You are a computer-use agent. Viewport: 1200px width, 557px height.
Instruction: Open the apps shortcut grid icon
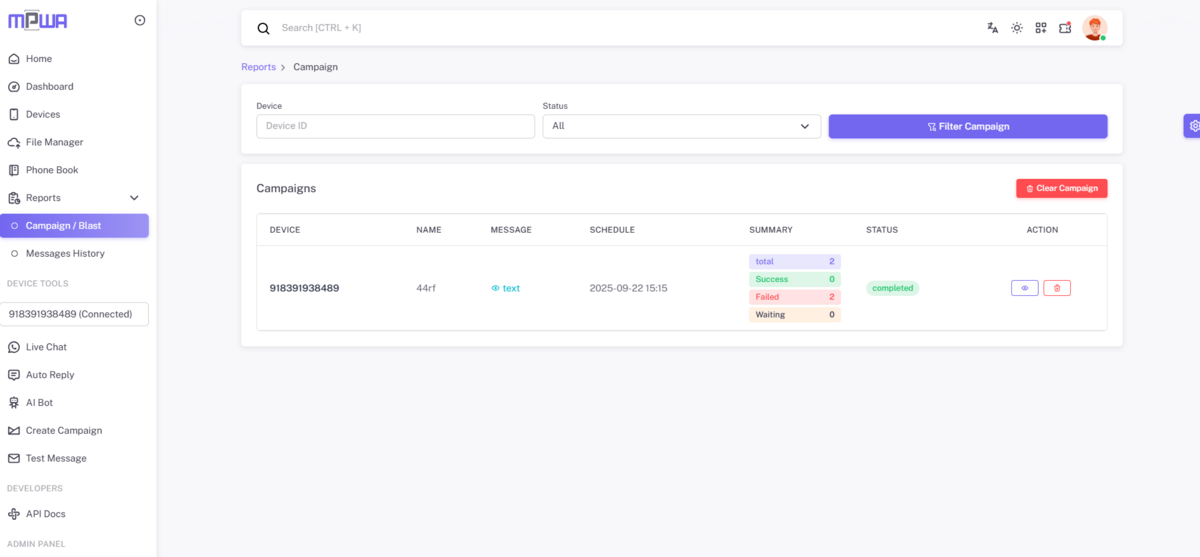pos(1041,28)
